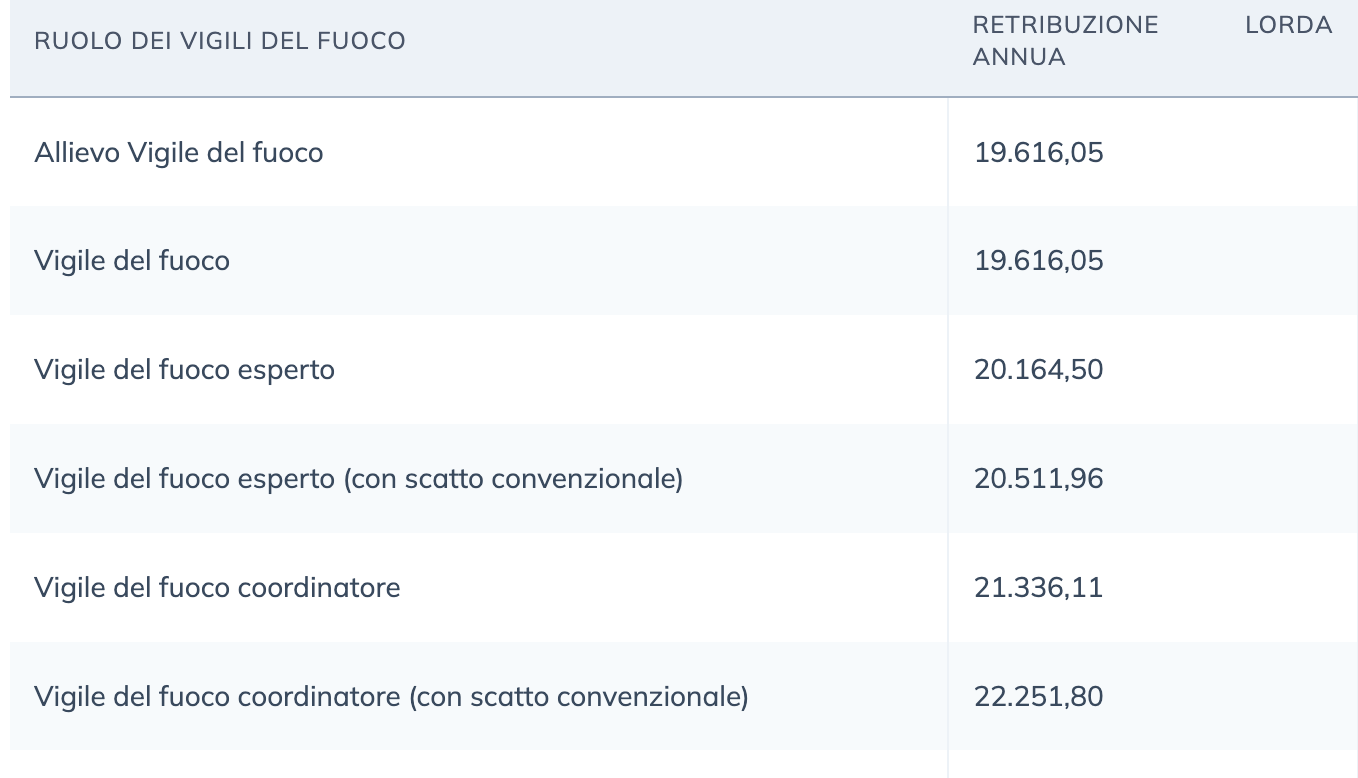The height and width of the screenshot is (778, 1358).
Task: Click the word LORDA in the header
Action: (x=1288, y=25)
